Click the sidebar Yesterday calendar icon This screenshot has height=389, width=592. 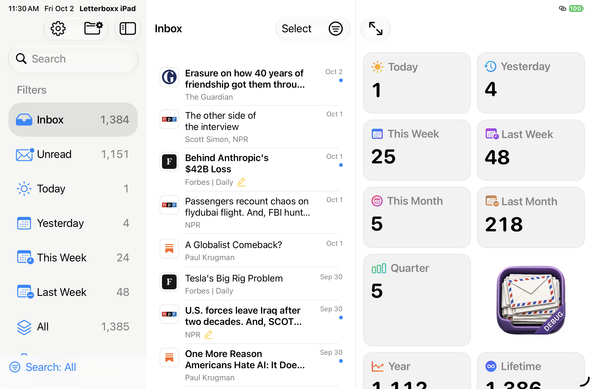click(x=24, y=223)
